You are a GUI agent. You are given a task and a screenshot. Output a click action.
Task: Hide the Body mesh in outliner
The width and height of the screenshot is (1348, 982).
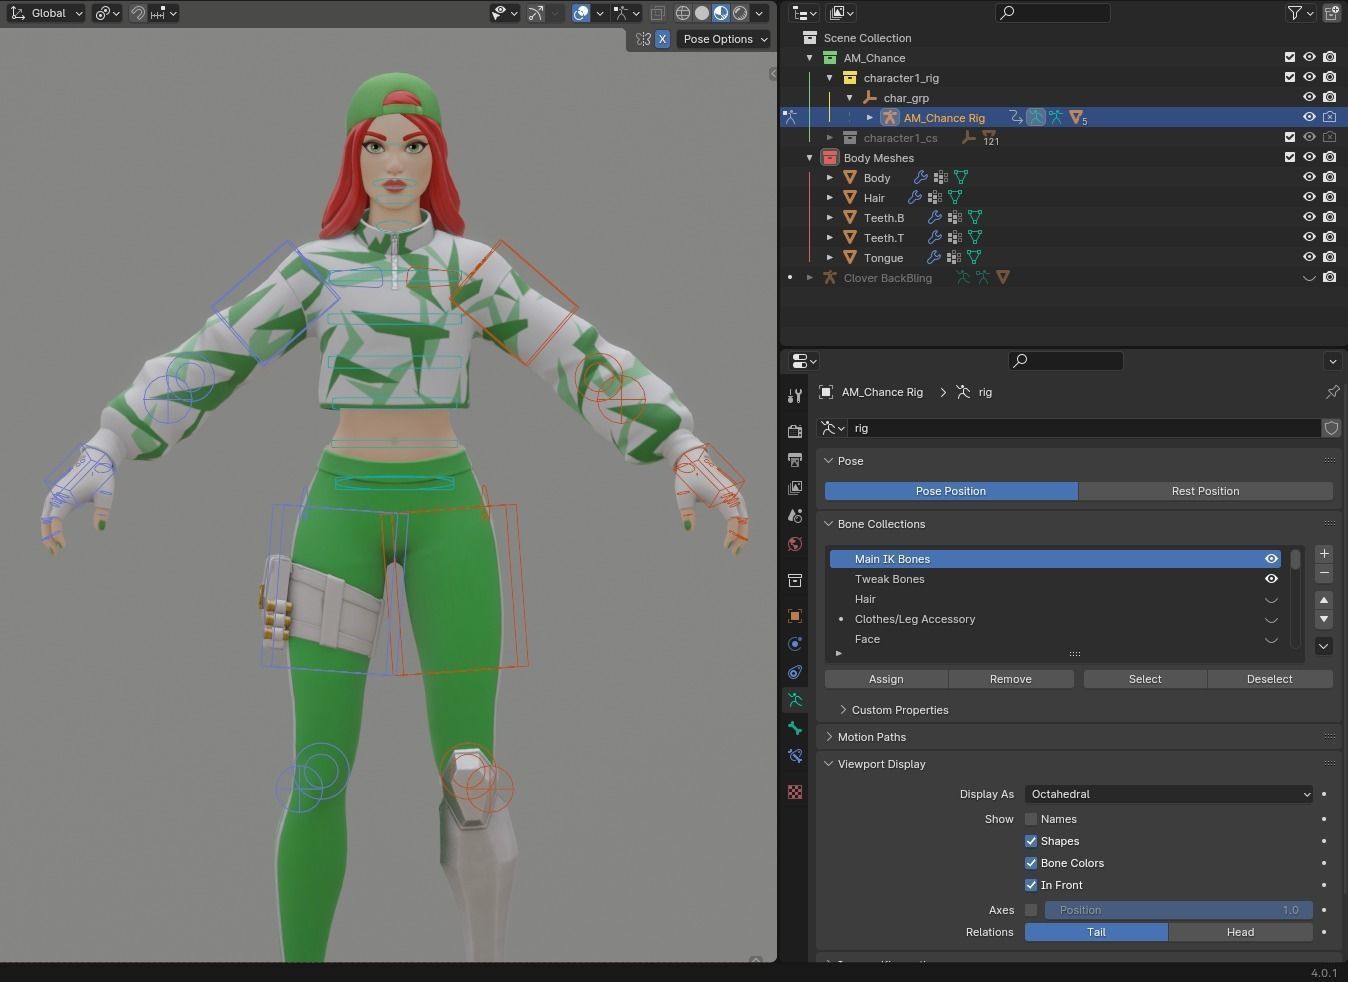(1309, 177)
